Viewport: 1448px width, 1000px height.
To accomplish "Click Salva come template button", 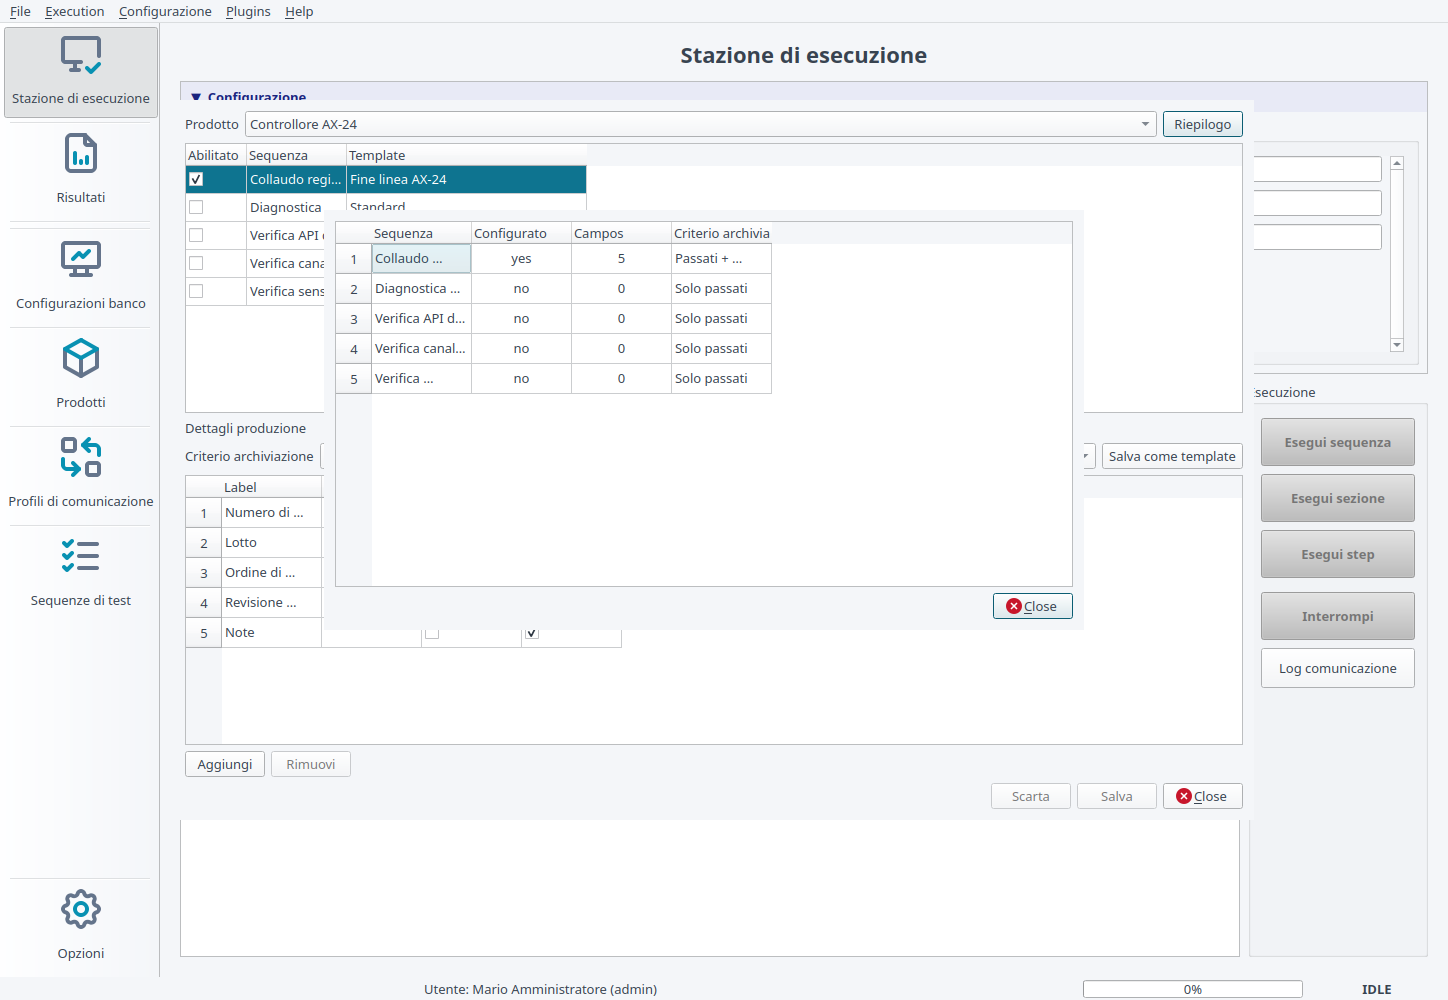I will (x=1172, y=456).
